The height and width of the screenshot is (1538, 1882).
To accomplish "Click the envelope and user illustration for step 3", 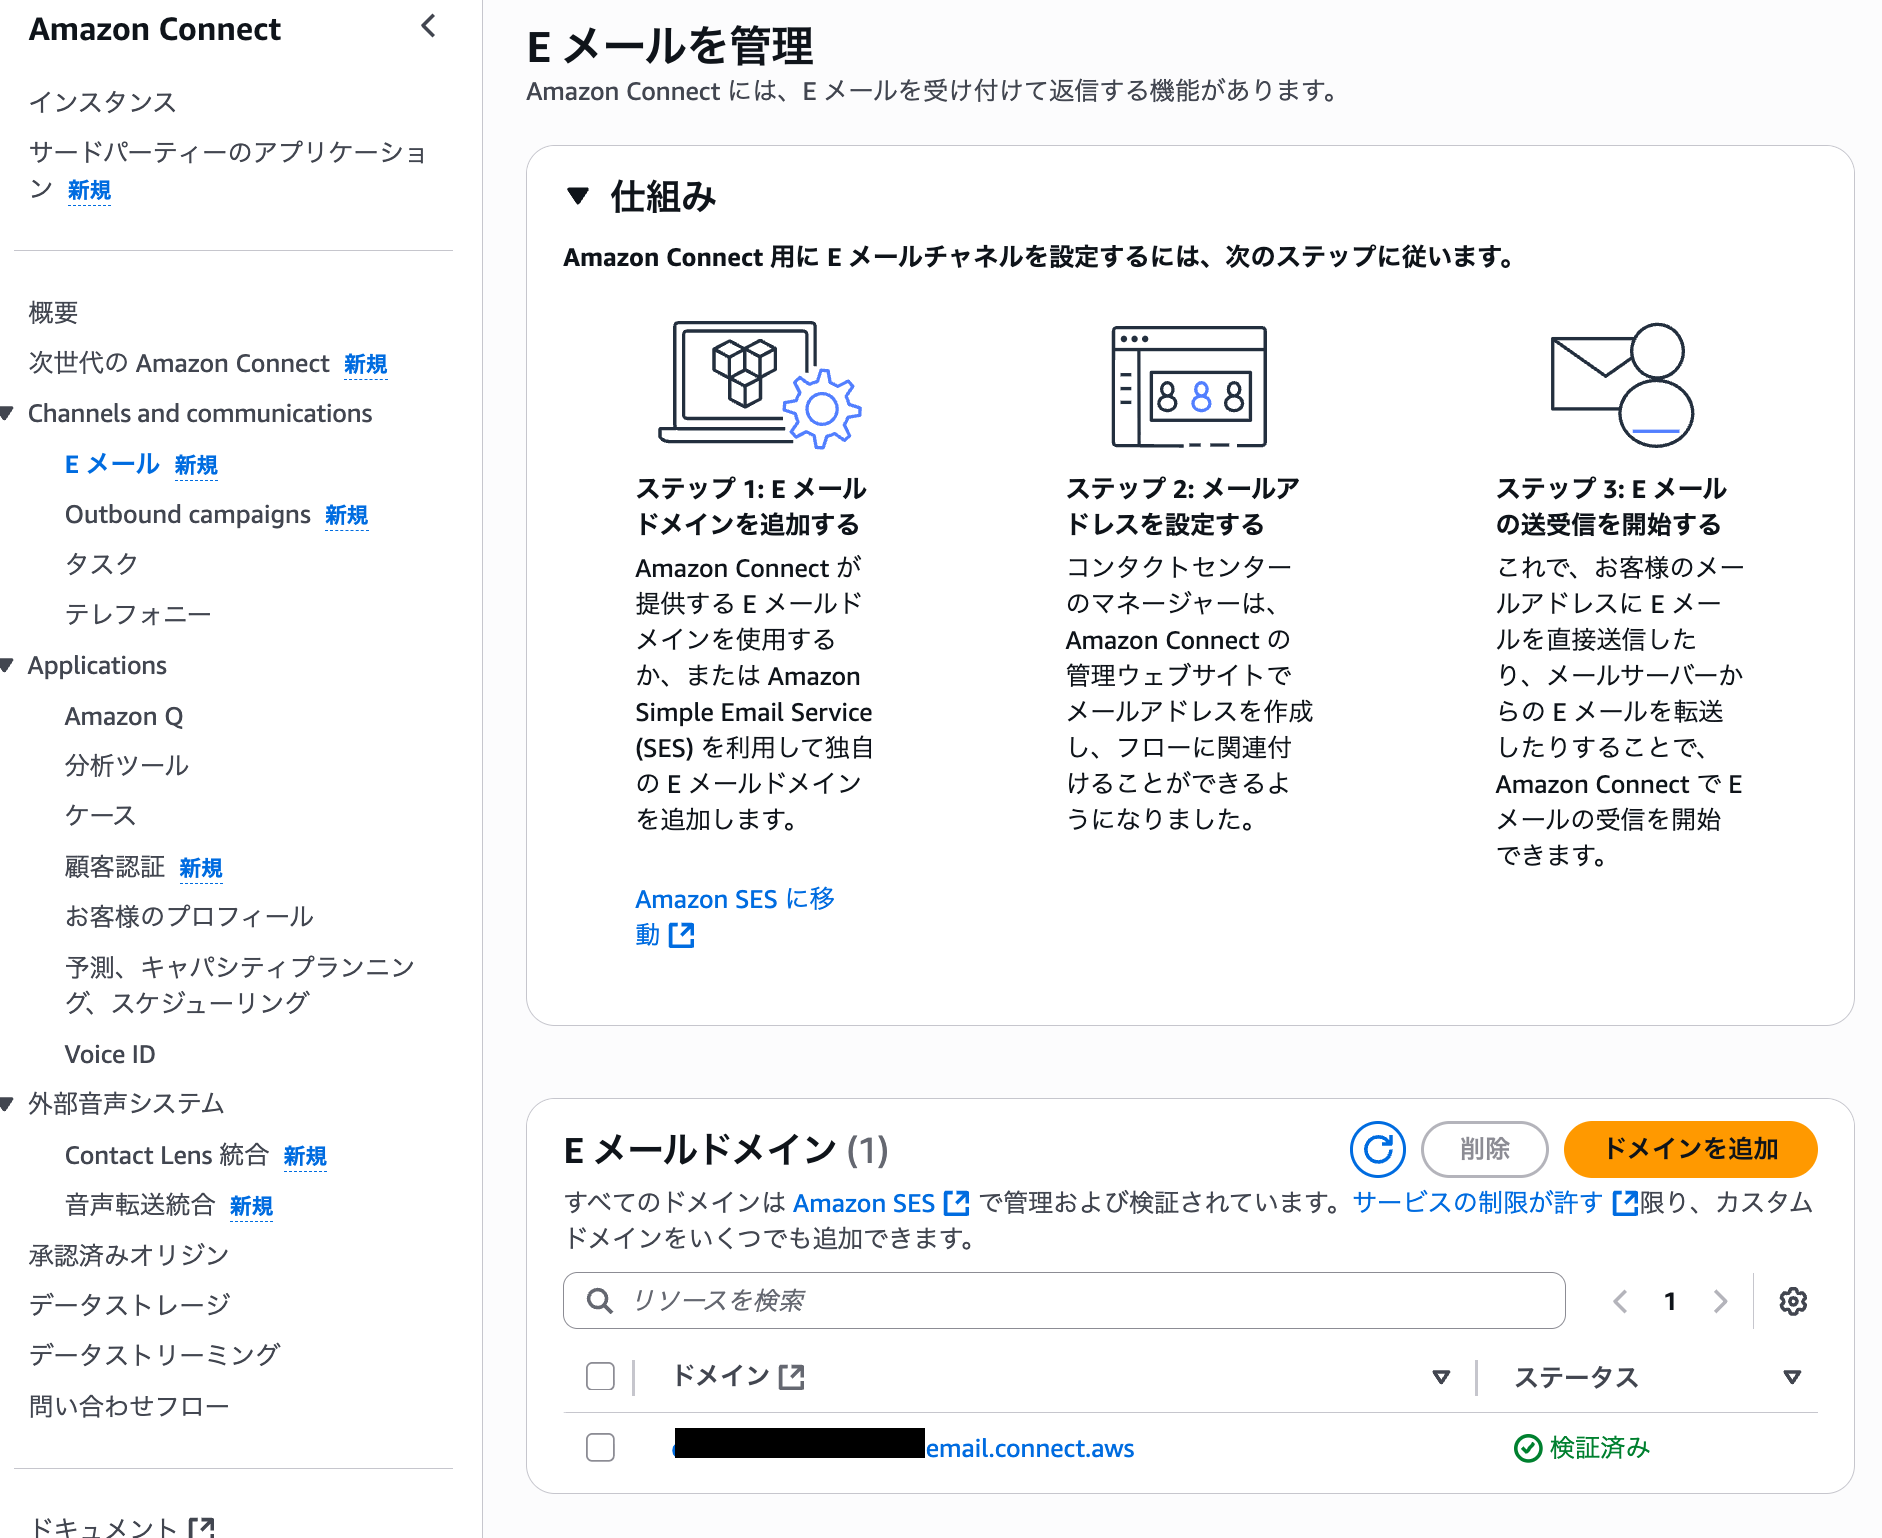I will click(x=1621, y=384).
